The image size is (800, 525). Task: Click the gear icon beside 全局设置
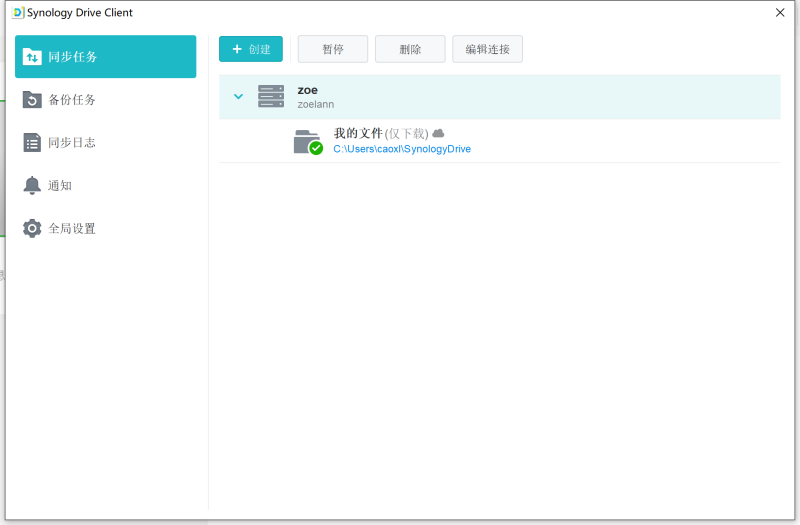tap(32, 228)
